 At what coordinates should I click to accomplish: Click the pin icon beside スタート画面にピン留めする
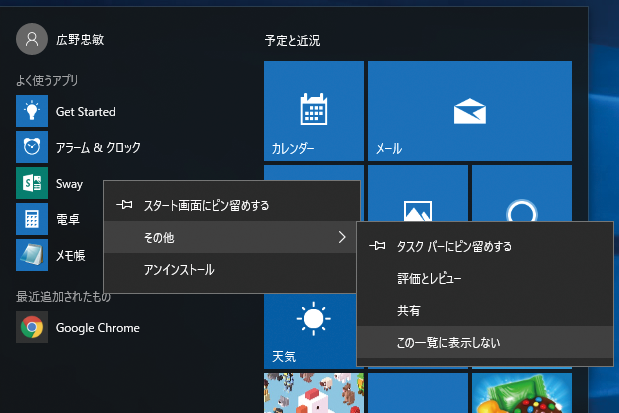pyautogui.click(x=124, y=205)
